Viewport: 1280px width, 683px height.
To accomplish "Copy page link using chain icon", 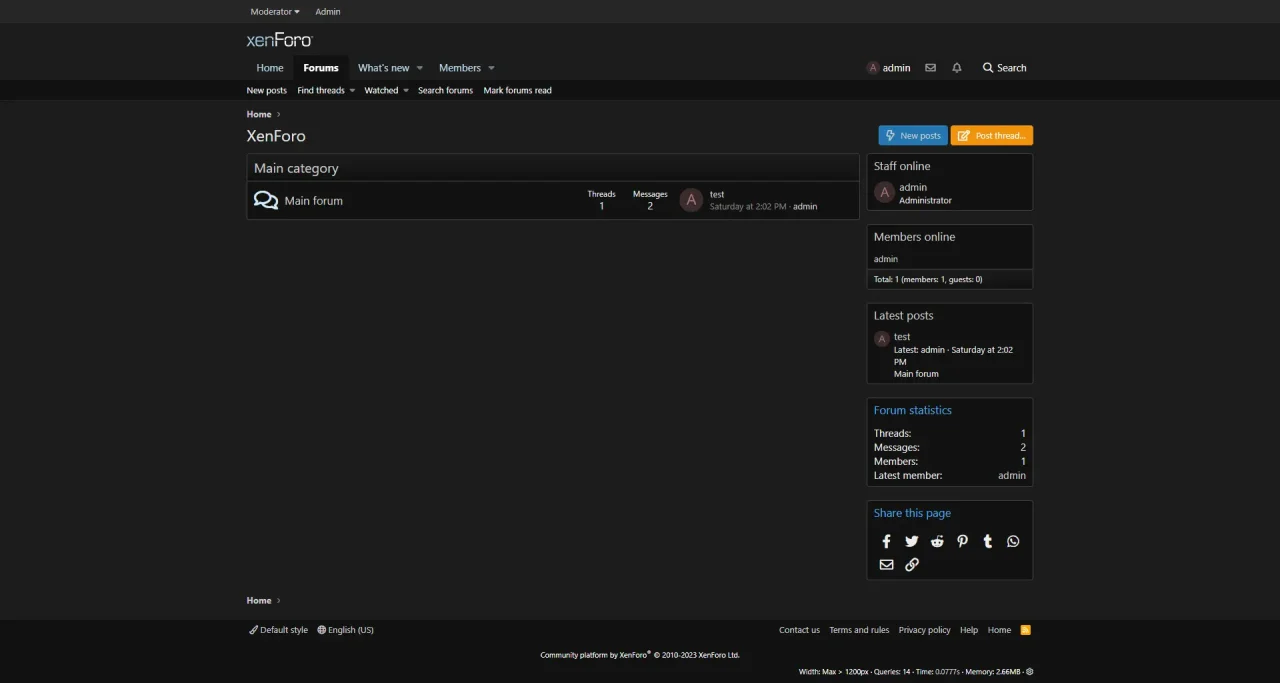I will pyautogui.click(x=912, y=565).
